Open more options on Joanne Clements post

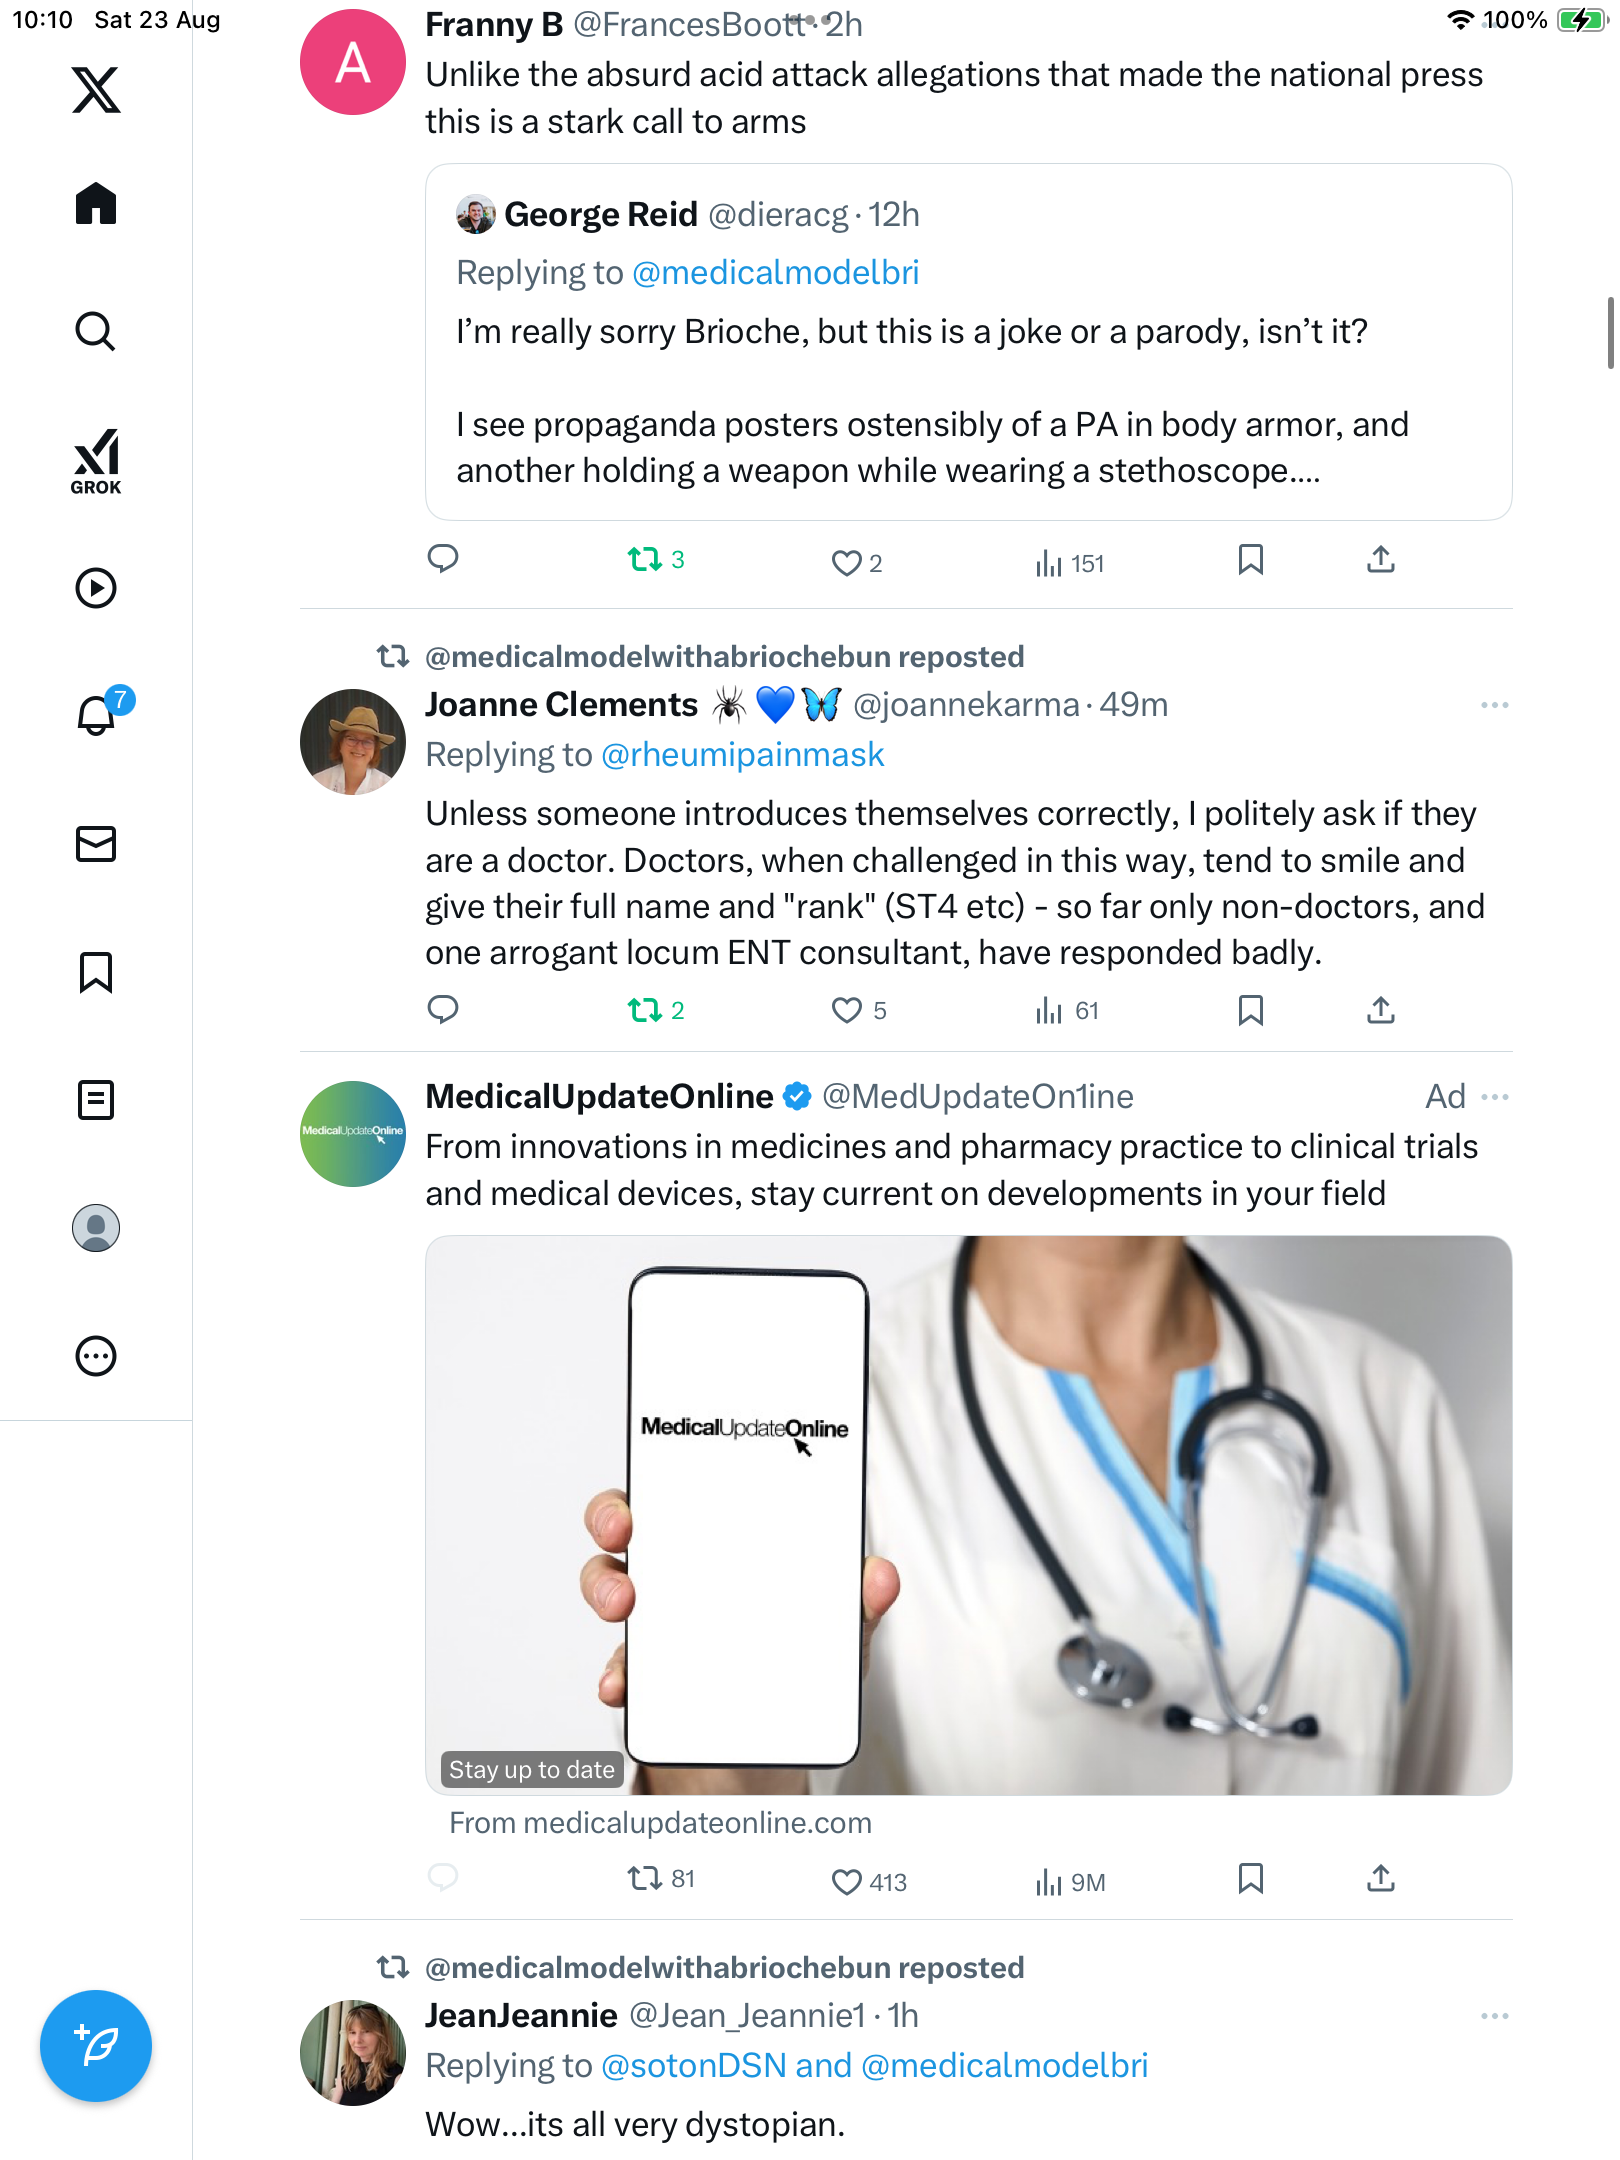tap(1494, 705)
